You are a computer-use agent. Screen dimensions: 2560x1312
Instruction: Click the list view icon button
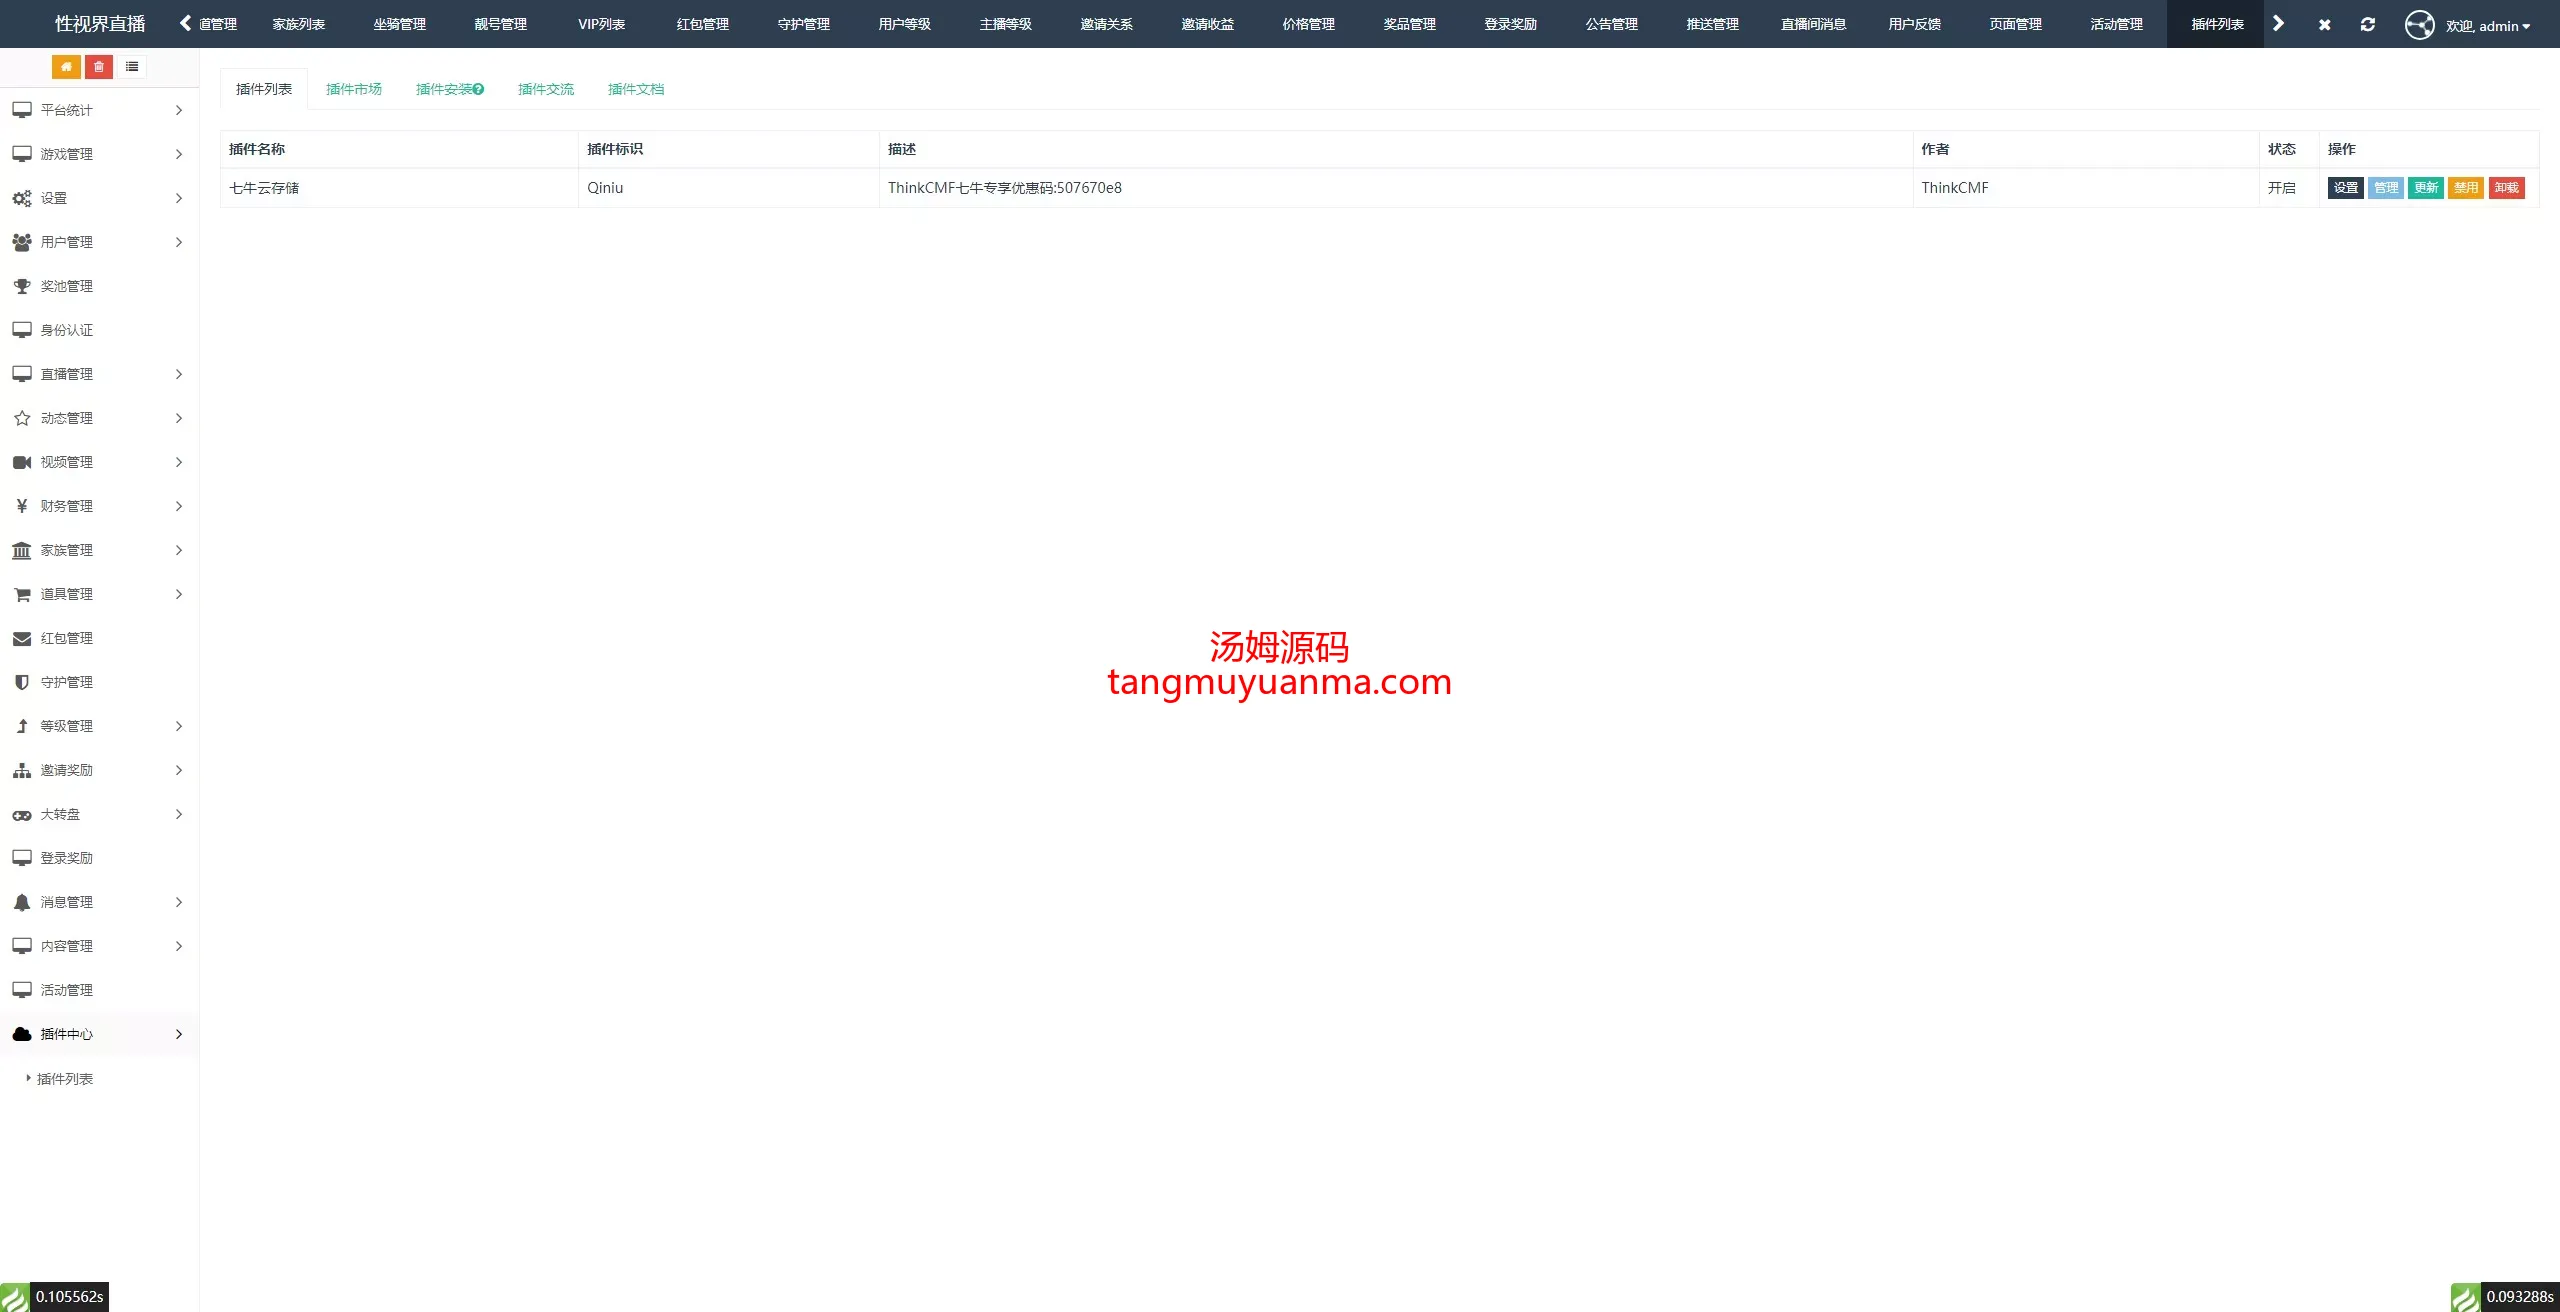[132, 67]
